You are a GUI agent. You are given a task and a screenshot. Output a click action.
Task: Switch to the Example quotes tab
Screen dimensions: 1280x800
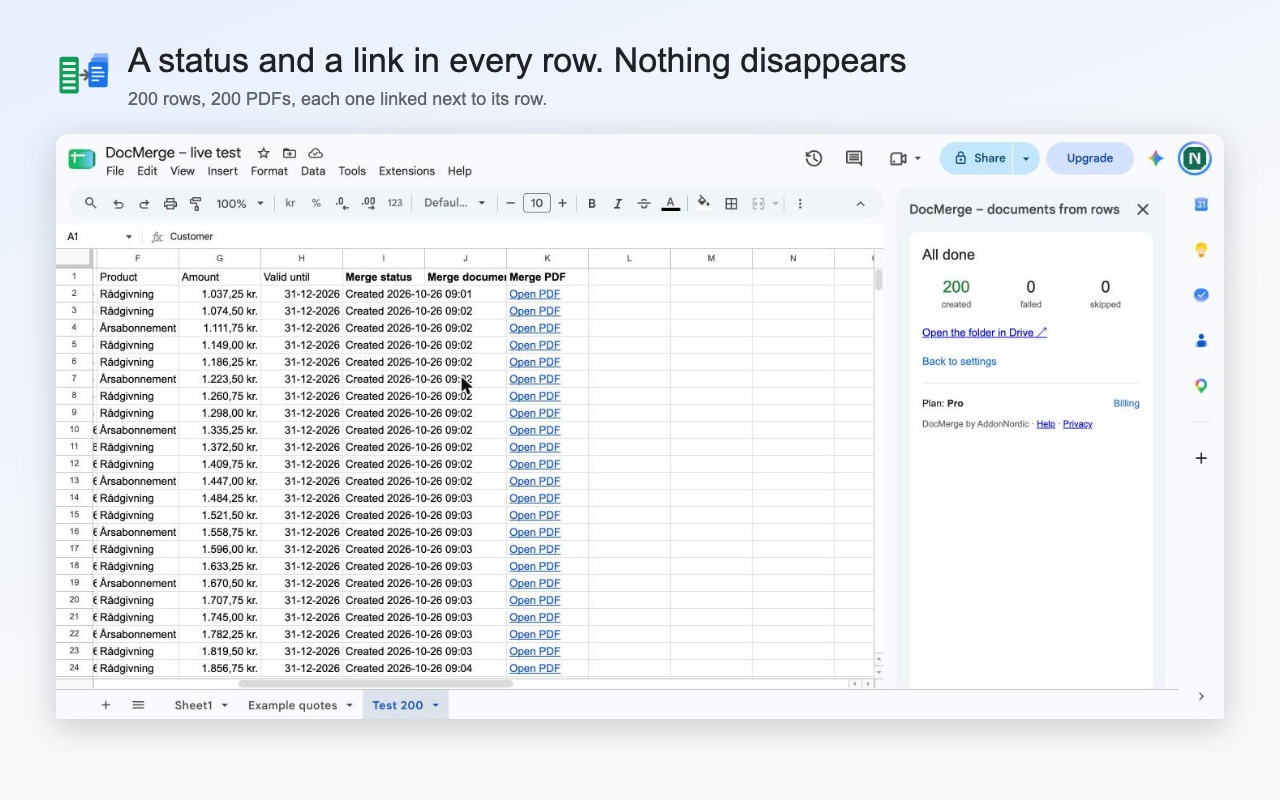[293, 705]
